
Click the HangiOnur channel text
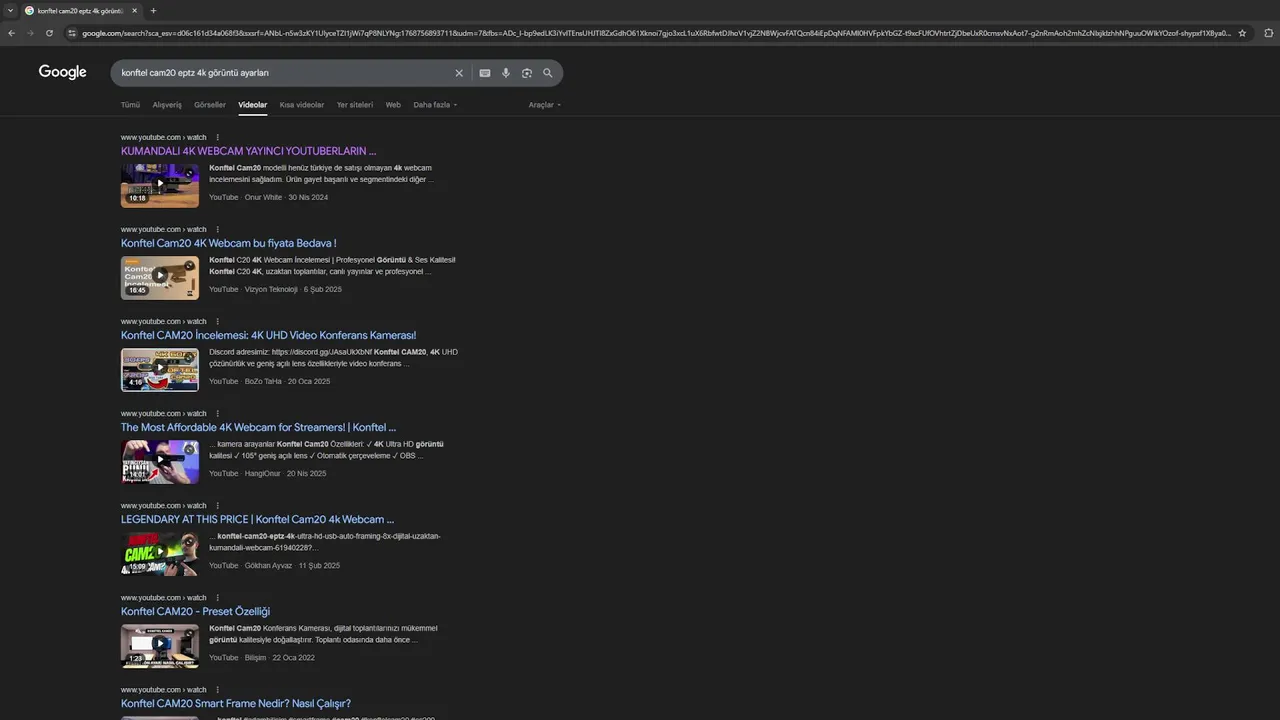[262, 473]
